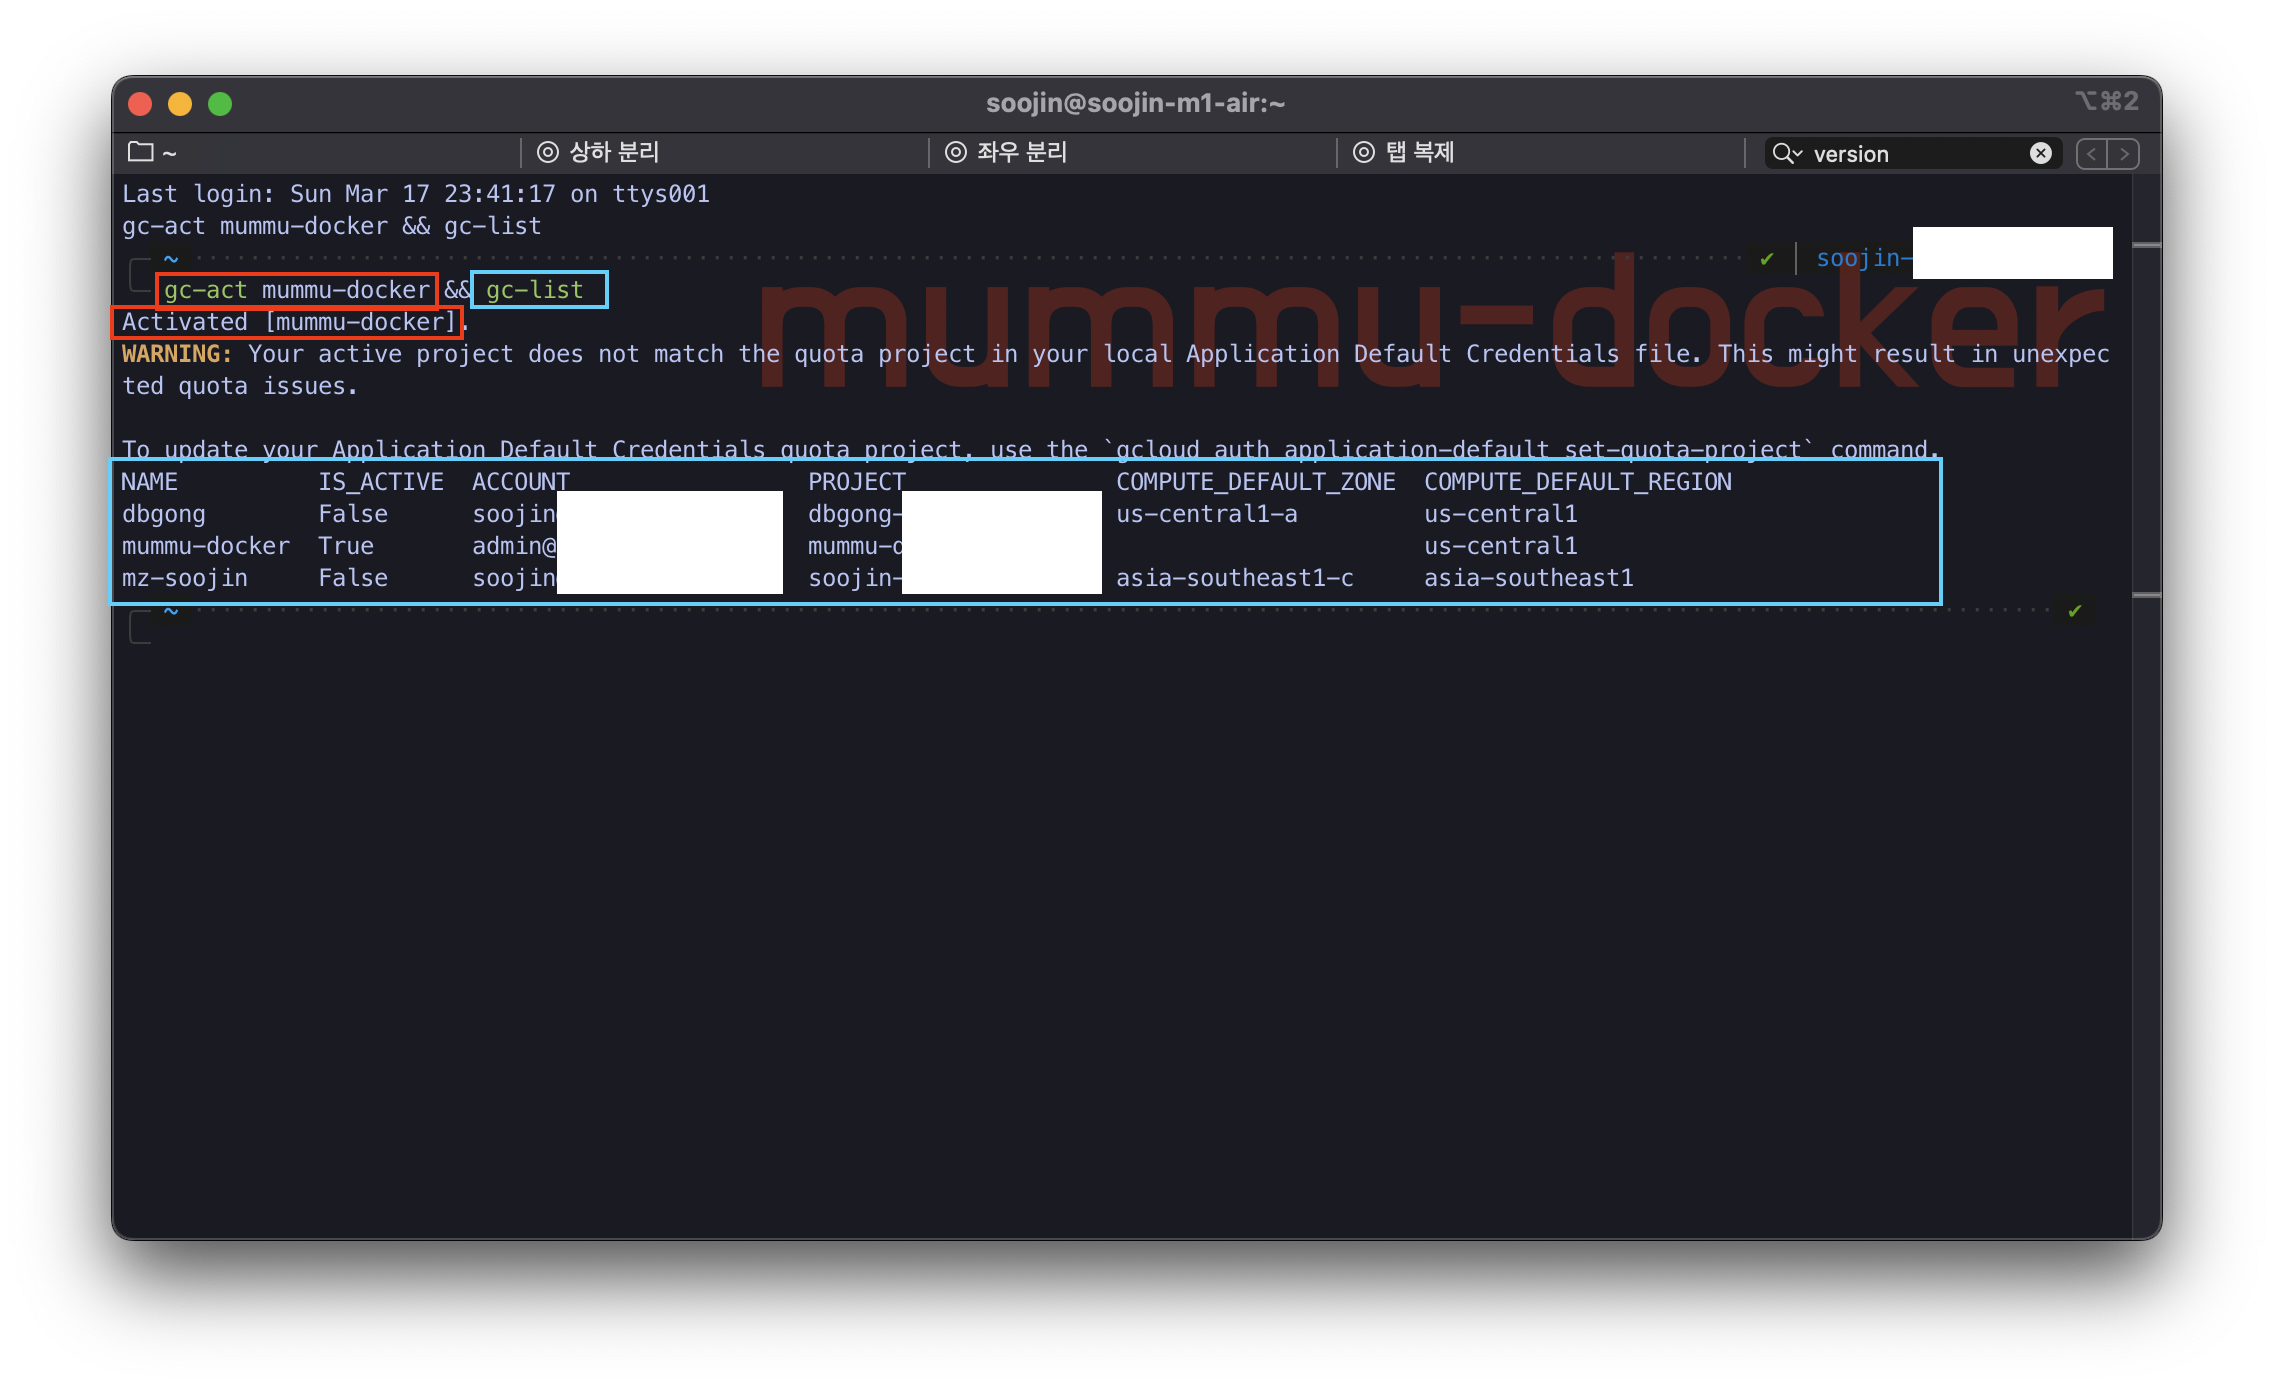Zoom the window with green button
Viewport: 2274px width, 1388px height.
220,104
